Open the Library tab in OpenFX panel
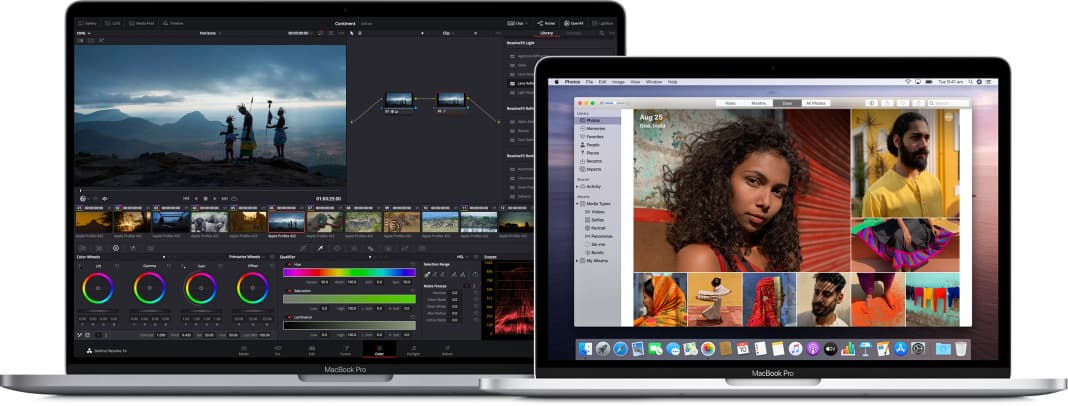Image resolution: width=1068 pixels, height=406 pixels. 546,33
